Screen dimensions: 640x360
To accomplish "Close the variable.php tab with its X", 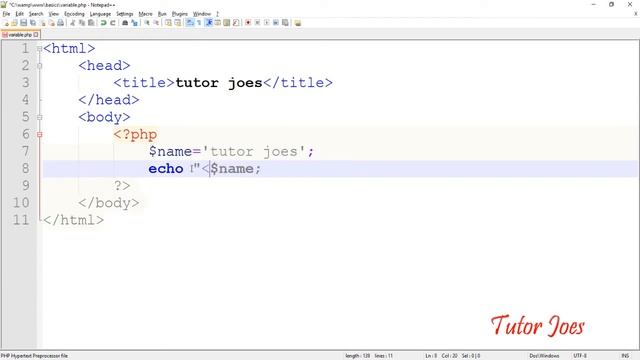I will 36,35.
